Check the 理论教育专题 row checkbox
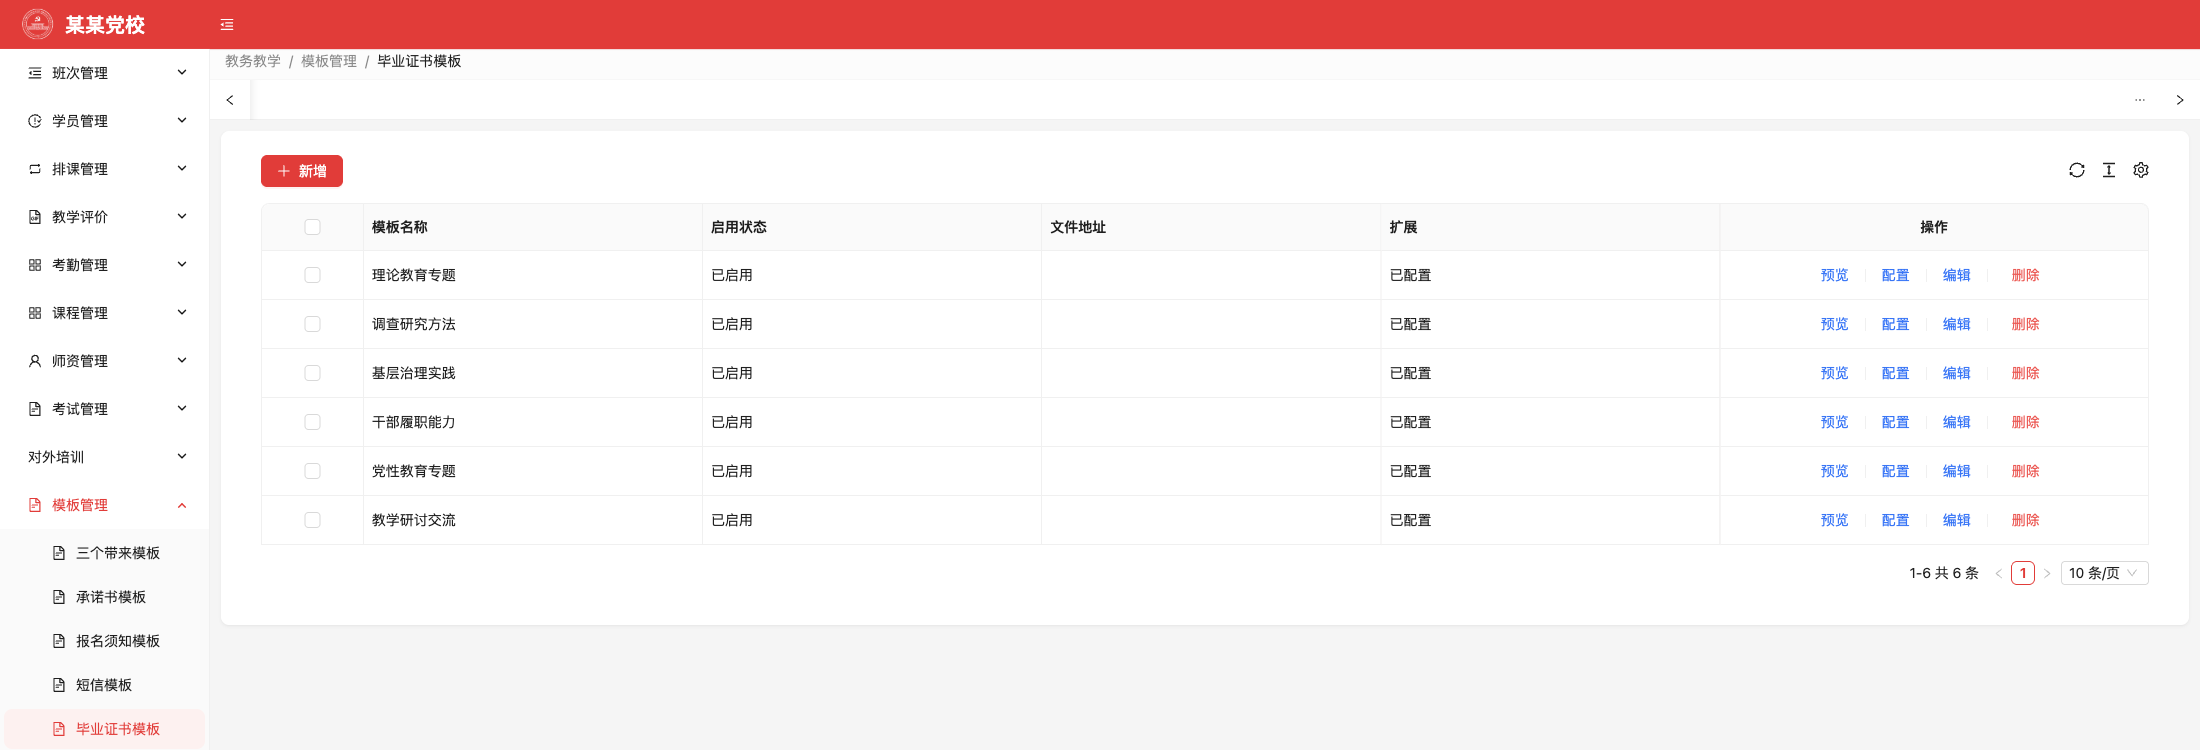The image size is (2200, 750). point(312,275)
